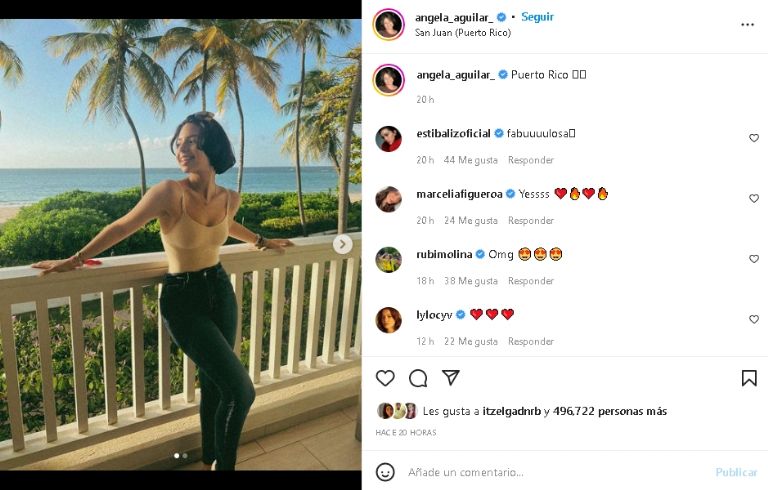Like estibalizoficial's comment
This screenshot has width=768, height=490.
pyautogui.click(x=754, y=138)
